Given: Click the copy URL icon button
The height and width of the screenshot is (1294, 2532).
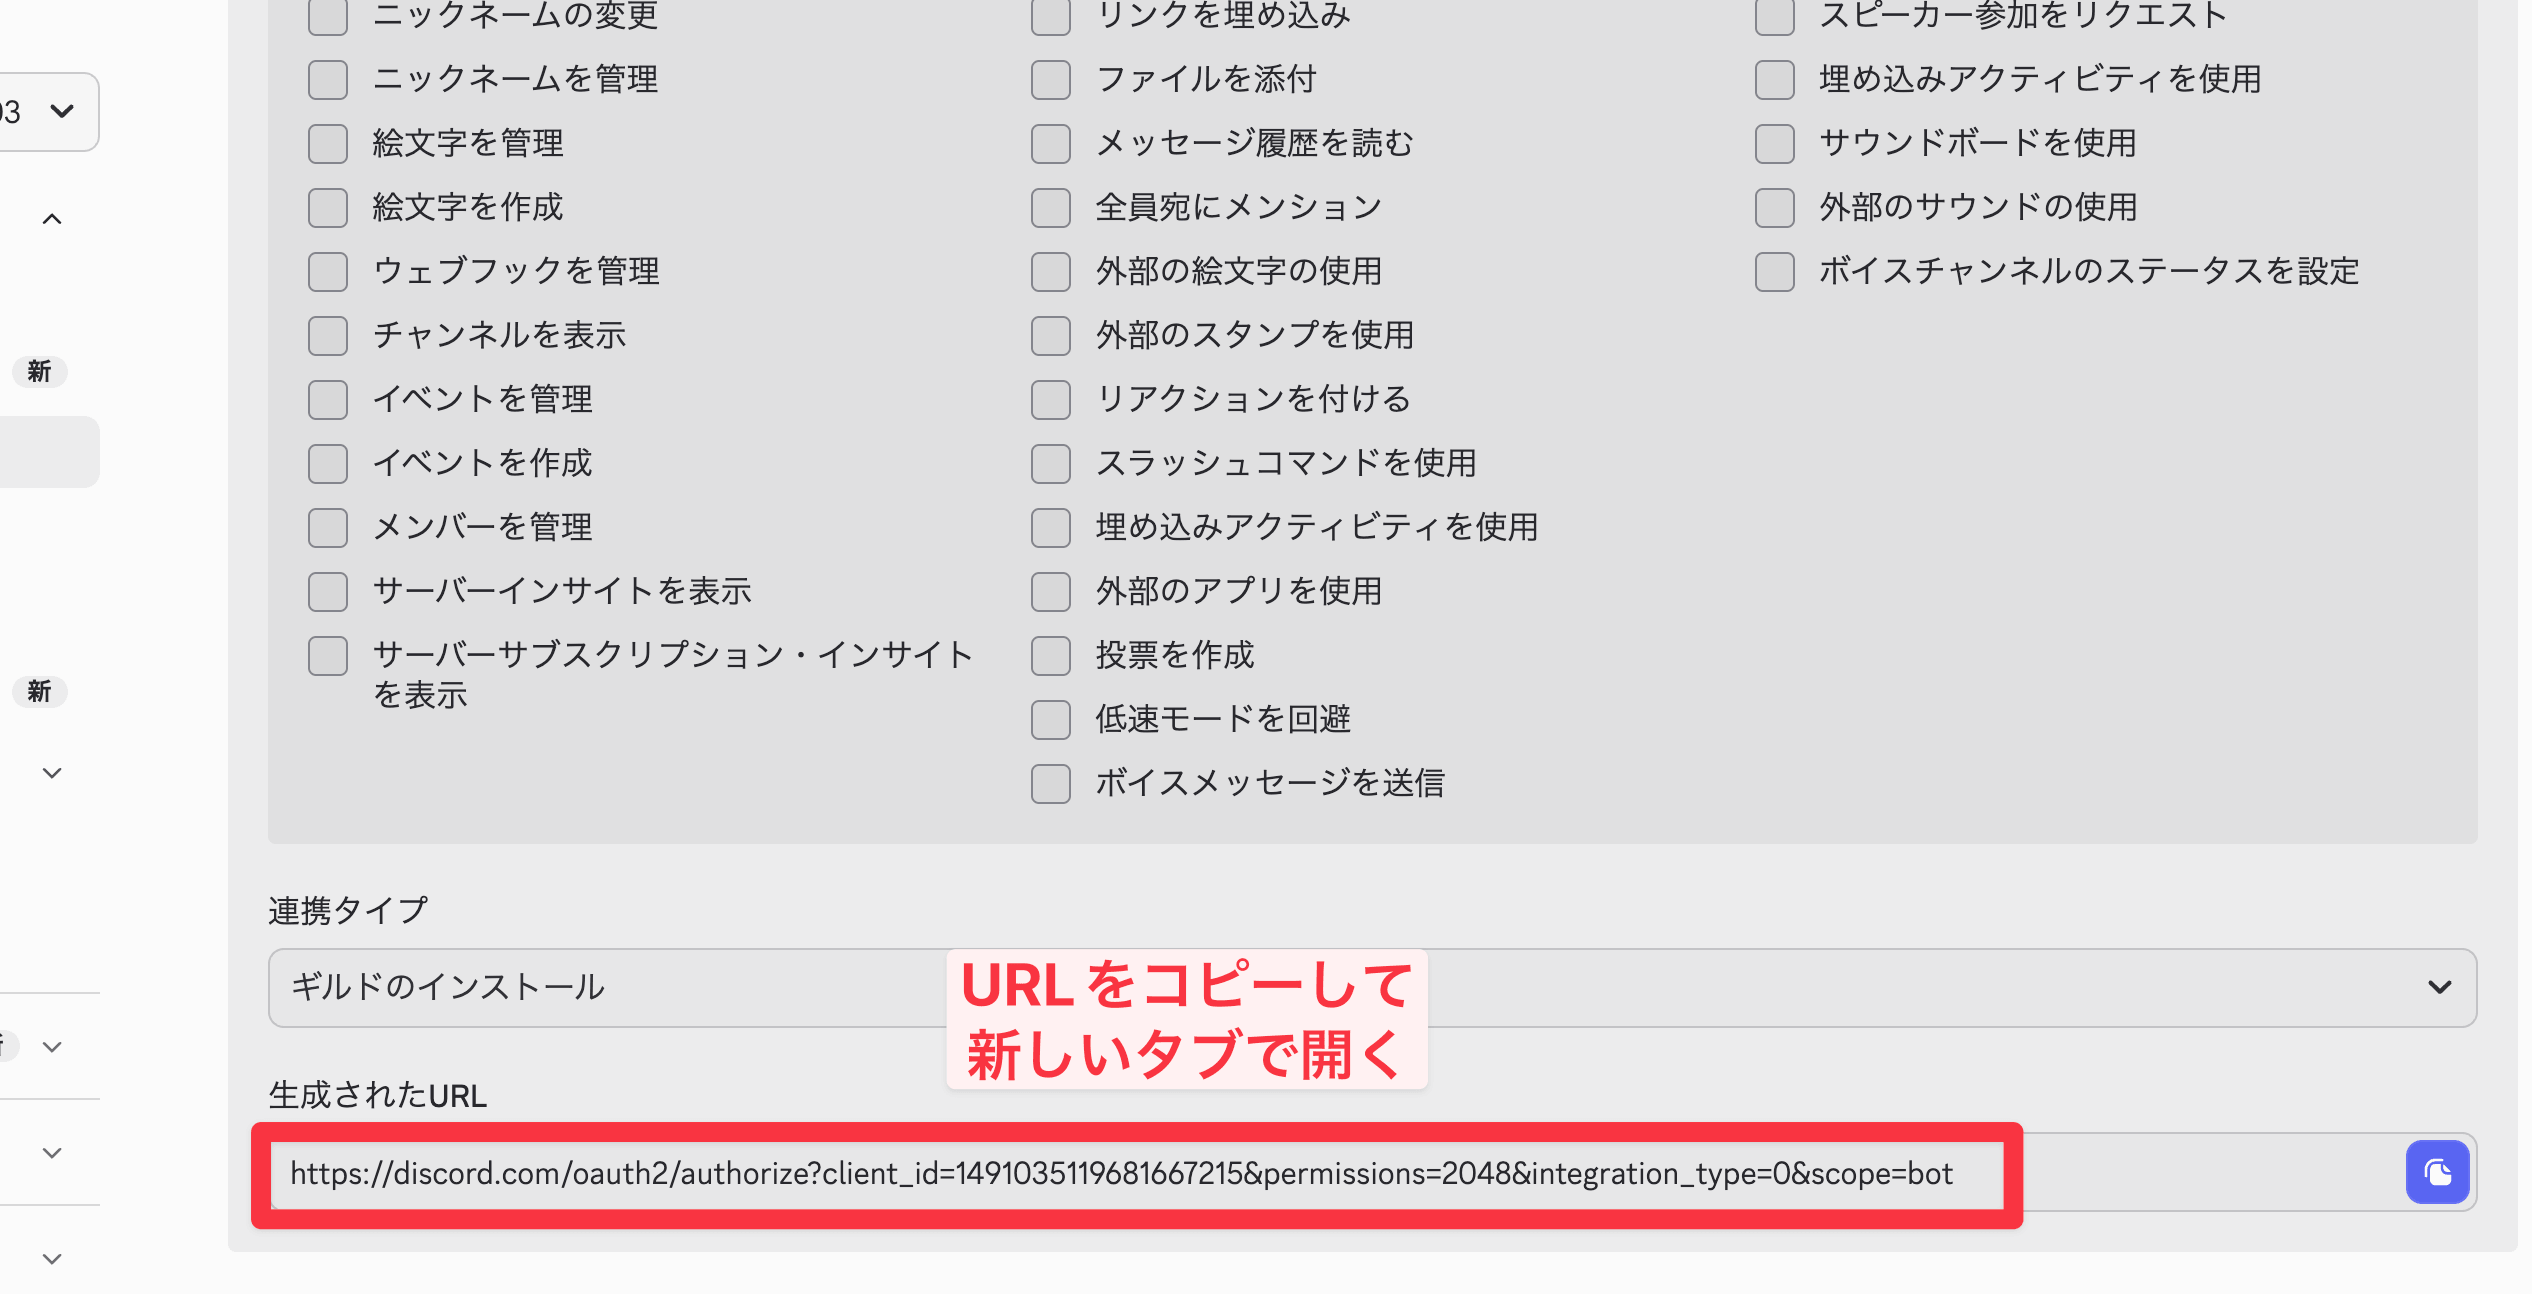Looking at the screenshot, I should [x=2436, y=1172].
